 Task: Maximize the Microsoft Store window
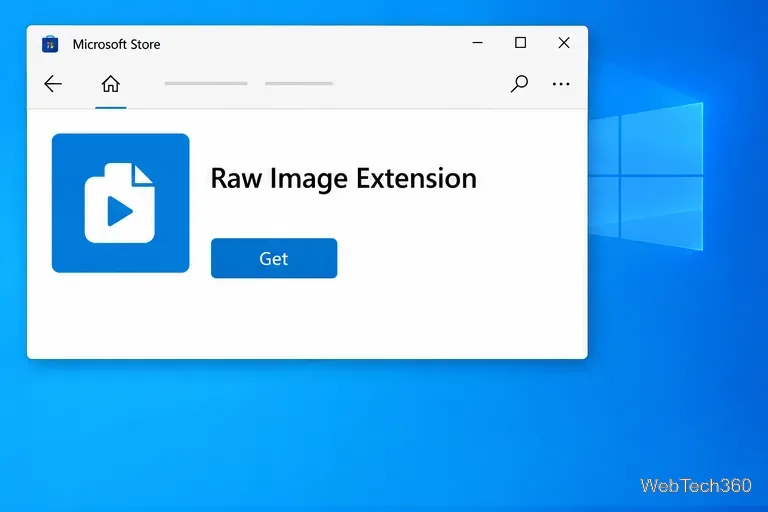pyautogui.click(x=521, y=43)
